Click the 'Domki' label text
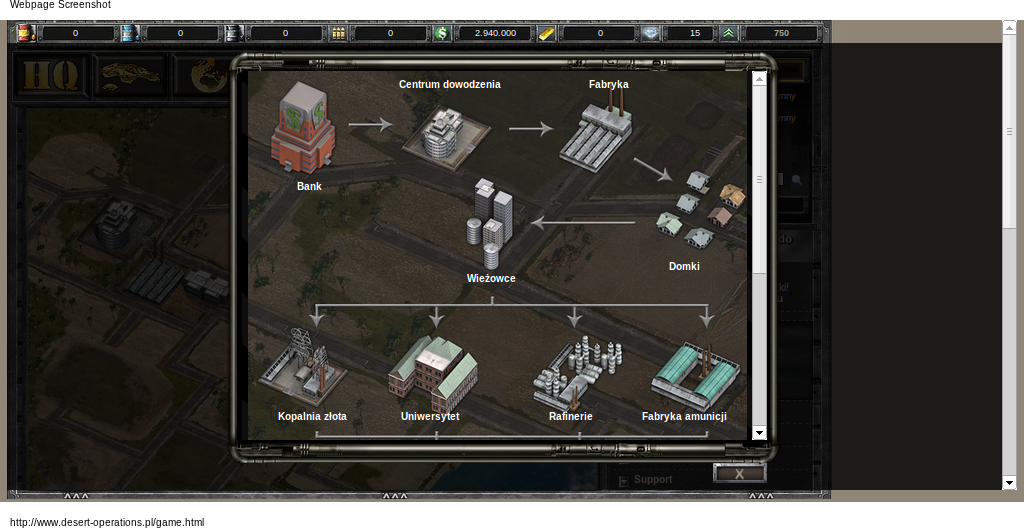Screen dimensions: 1024x528 [684, 267]
